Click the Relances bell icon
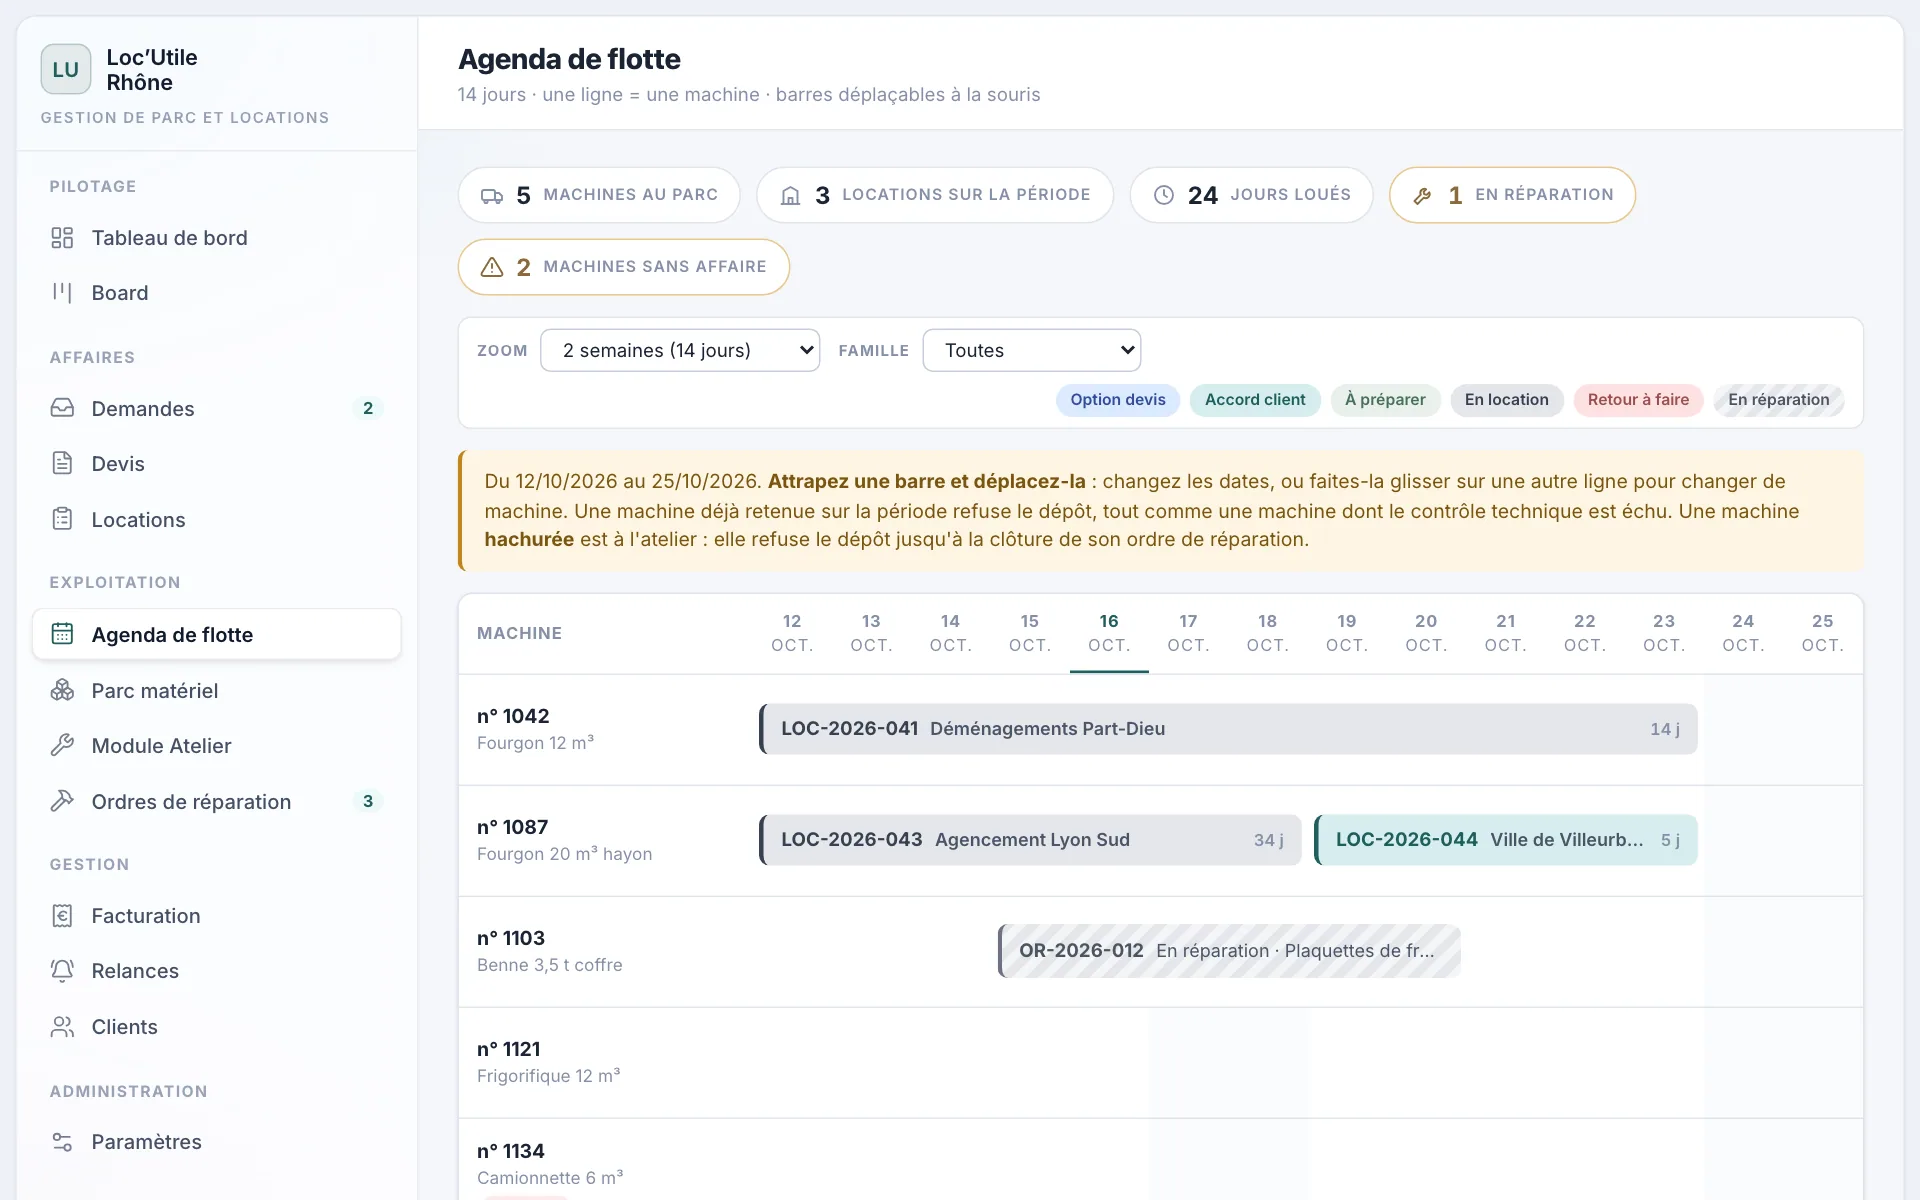 [x=62, y=970]
